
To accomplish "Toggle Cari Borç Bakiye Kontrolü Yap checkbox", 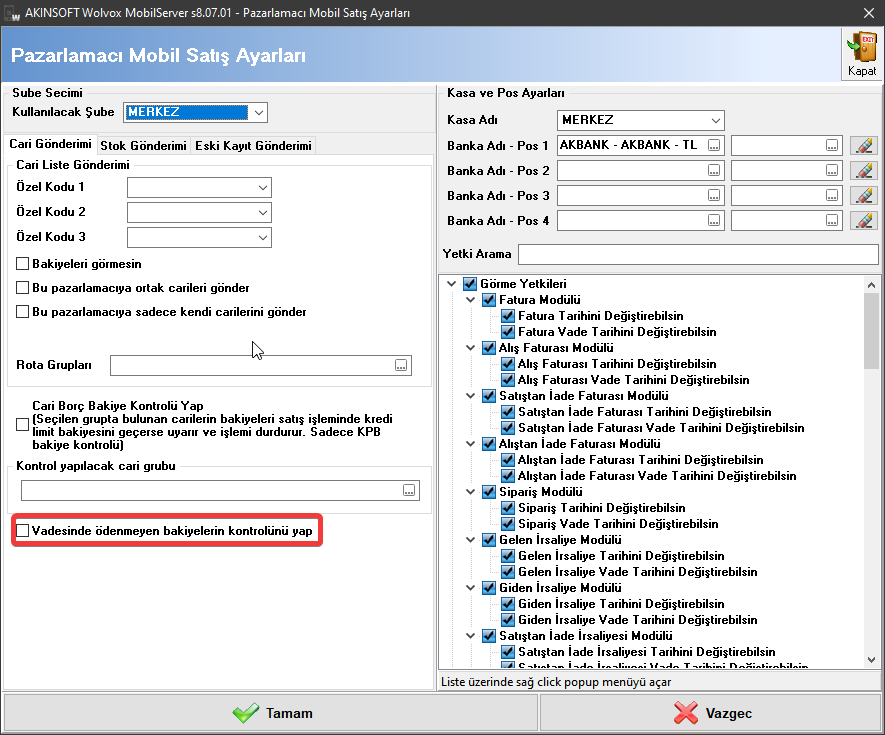I will pos(23,425).
